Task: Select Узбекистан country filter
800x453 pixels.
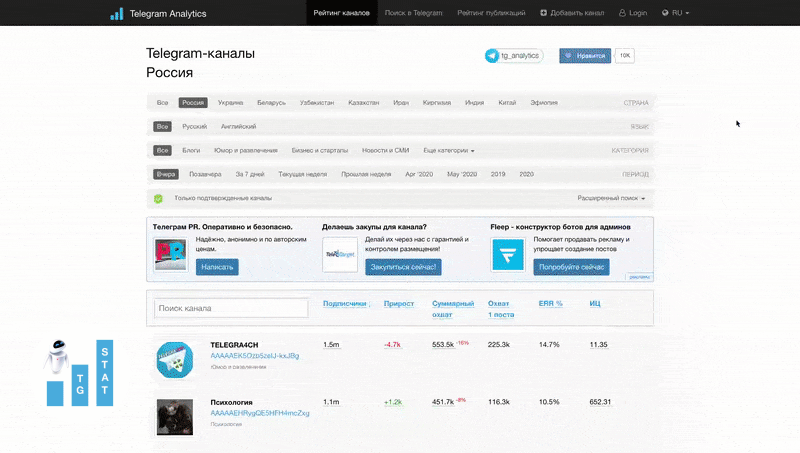Action: point(317,103)
